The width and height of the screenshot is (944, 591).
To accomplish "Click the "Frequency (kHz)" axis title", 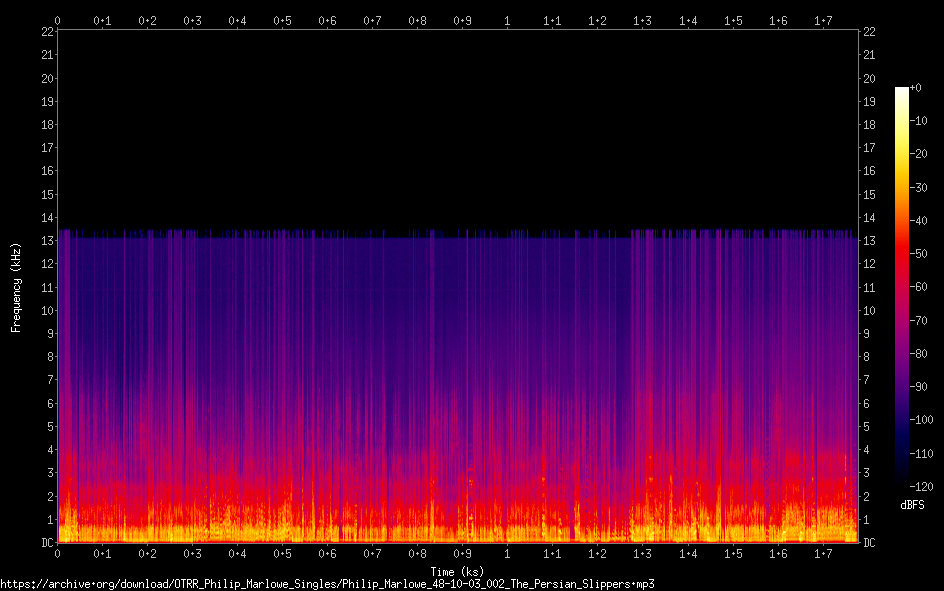I will (x=16, y=286).
